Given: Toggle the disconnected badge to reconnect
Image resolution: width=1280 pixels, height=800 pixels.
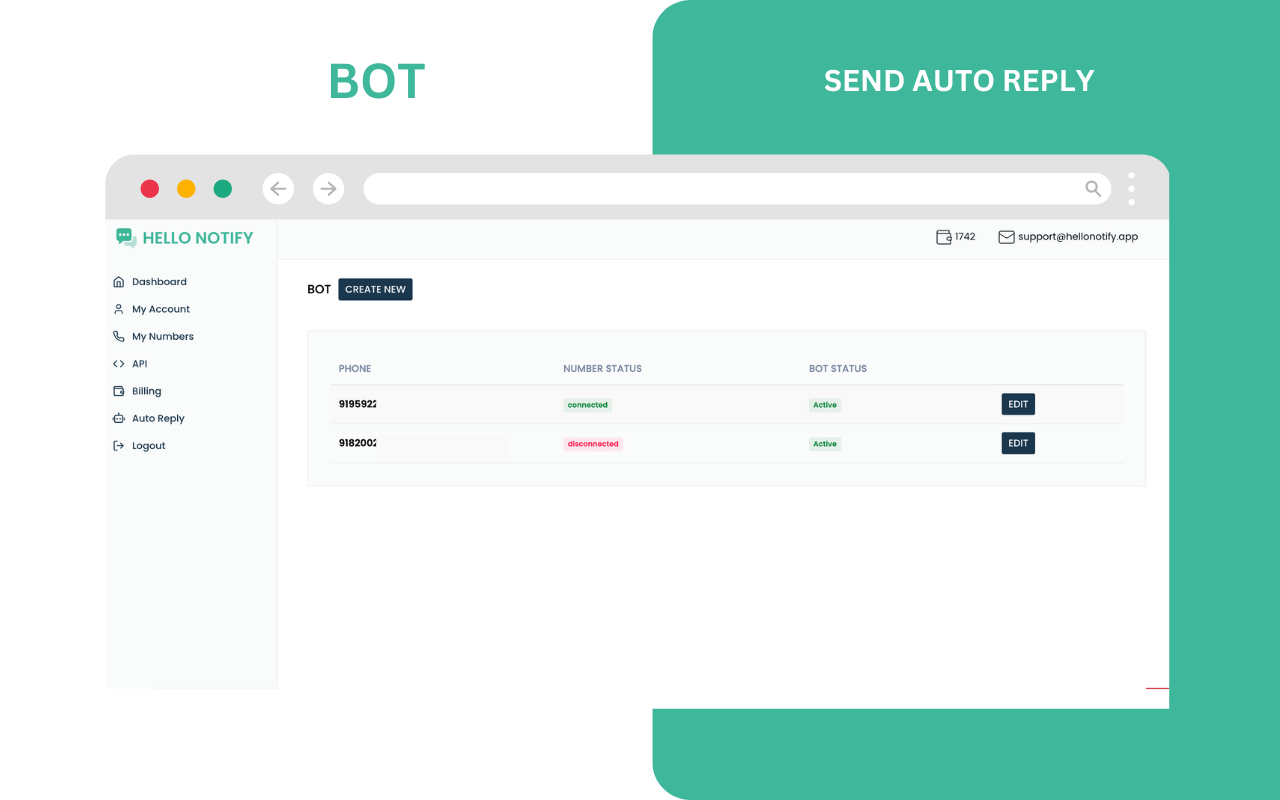Looking at the screenshot, I should coord(592,443).
